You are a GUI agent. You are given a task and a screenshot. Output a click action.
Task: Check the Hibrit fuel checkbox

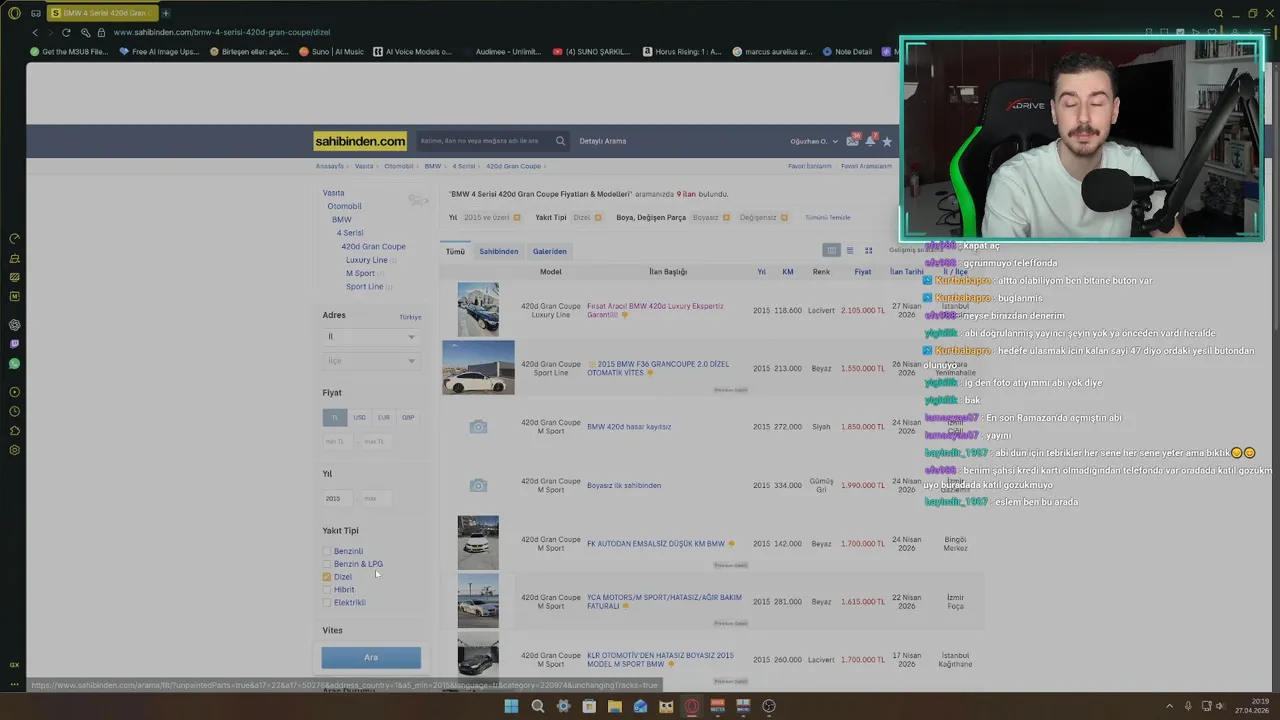click(x=327, y=590)
